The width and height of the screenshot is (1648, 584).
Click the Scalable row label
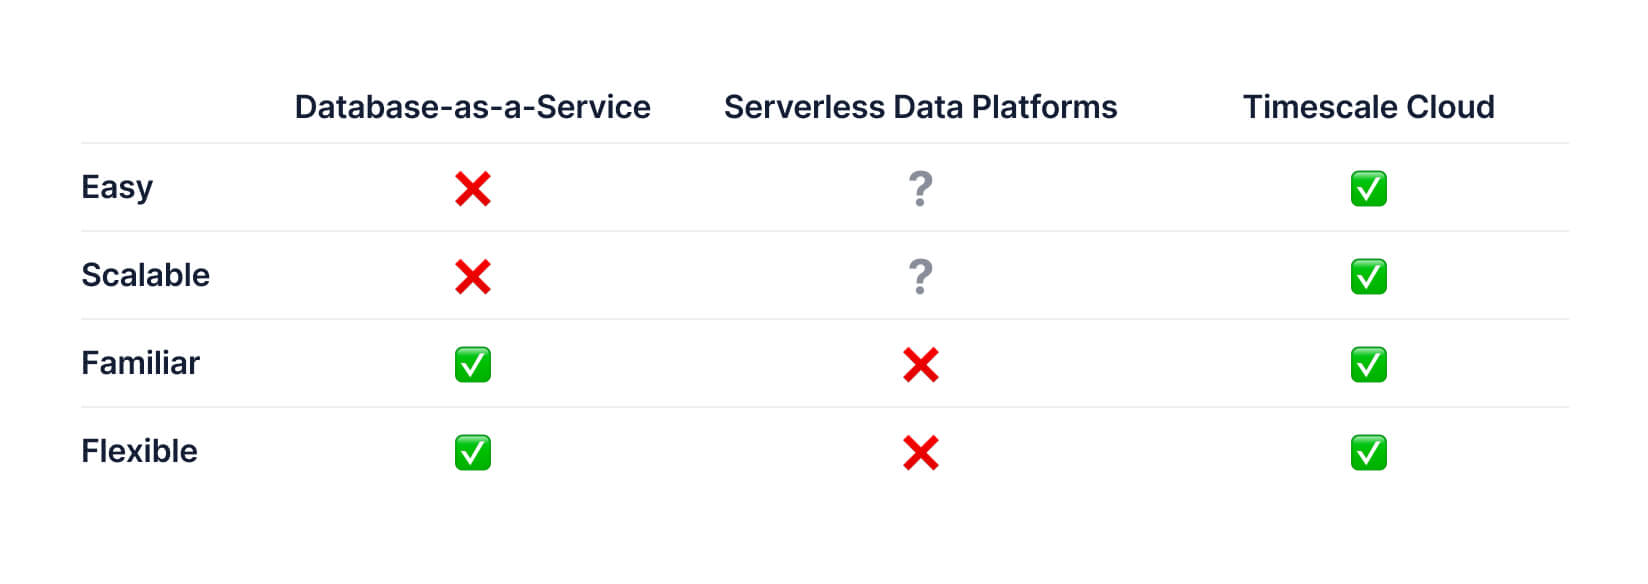(145, 275)
